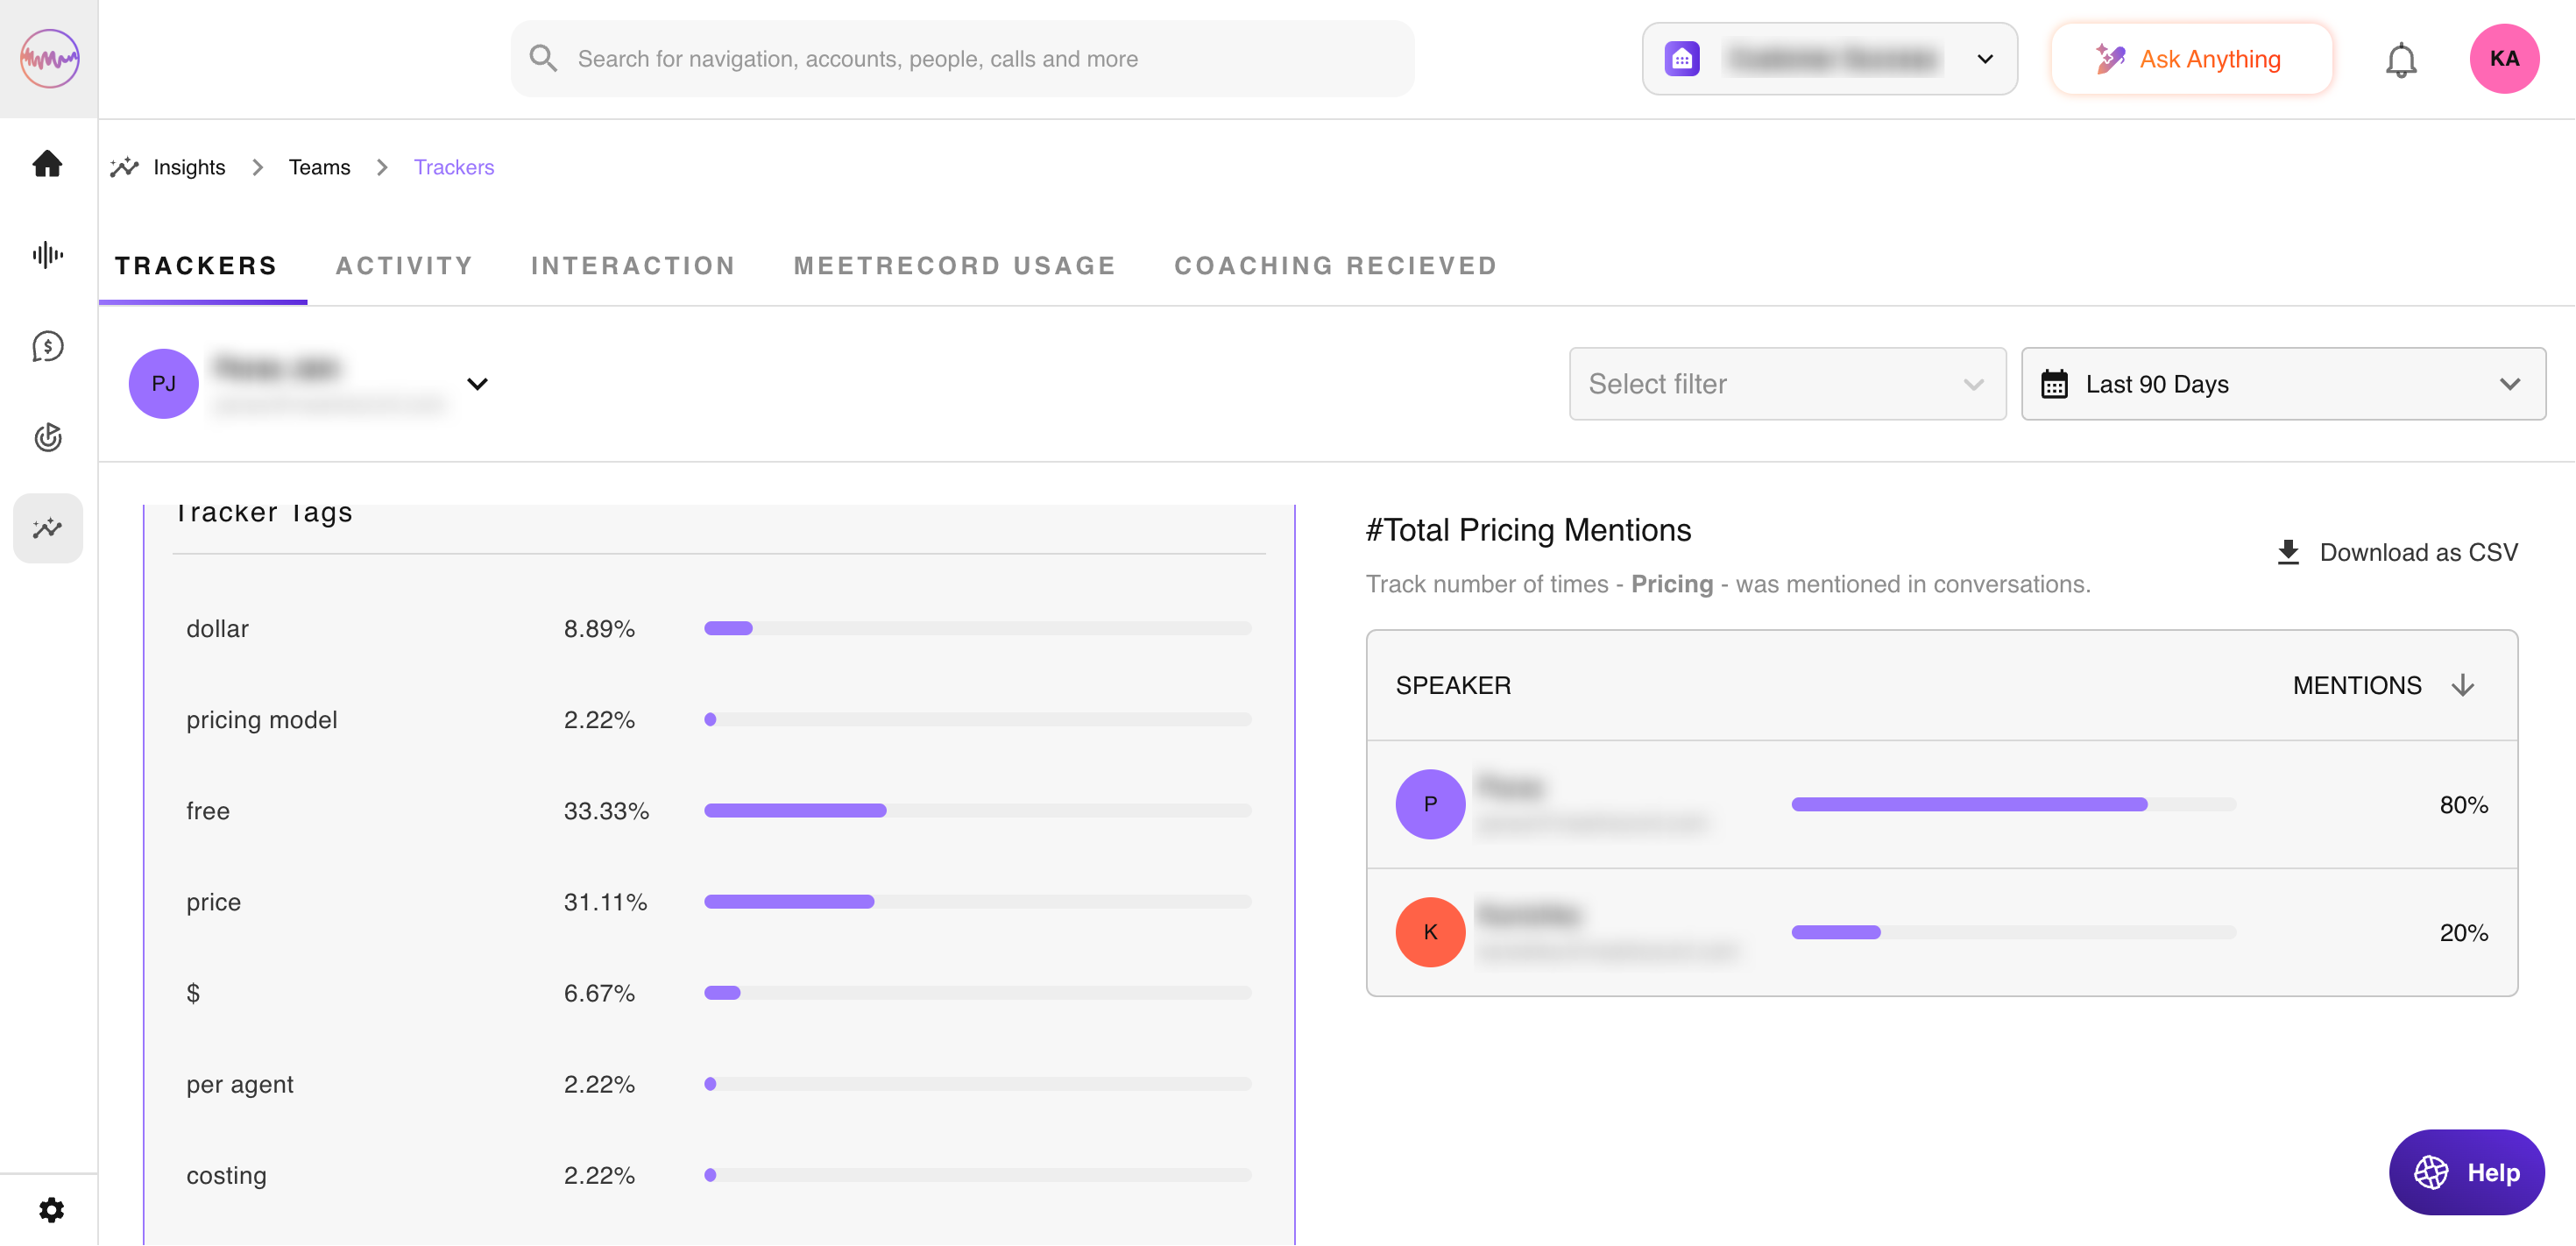Select the Insights chart sidebar icon

coord(47,528)
